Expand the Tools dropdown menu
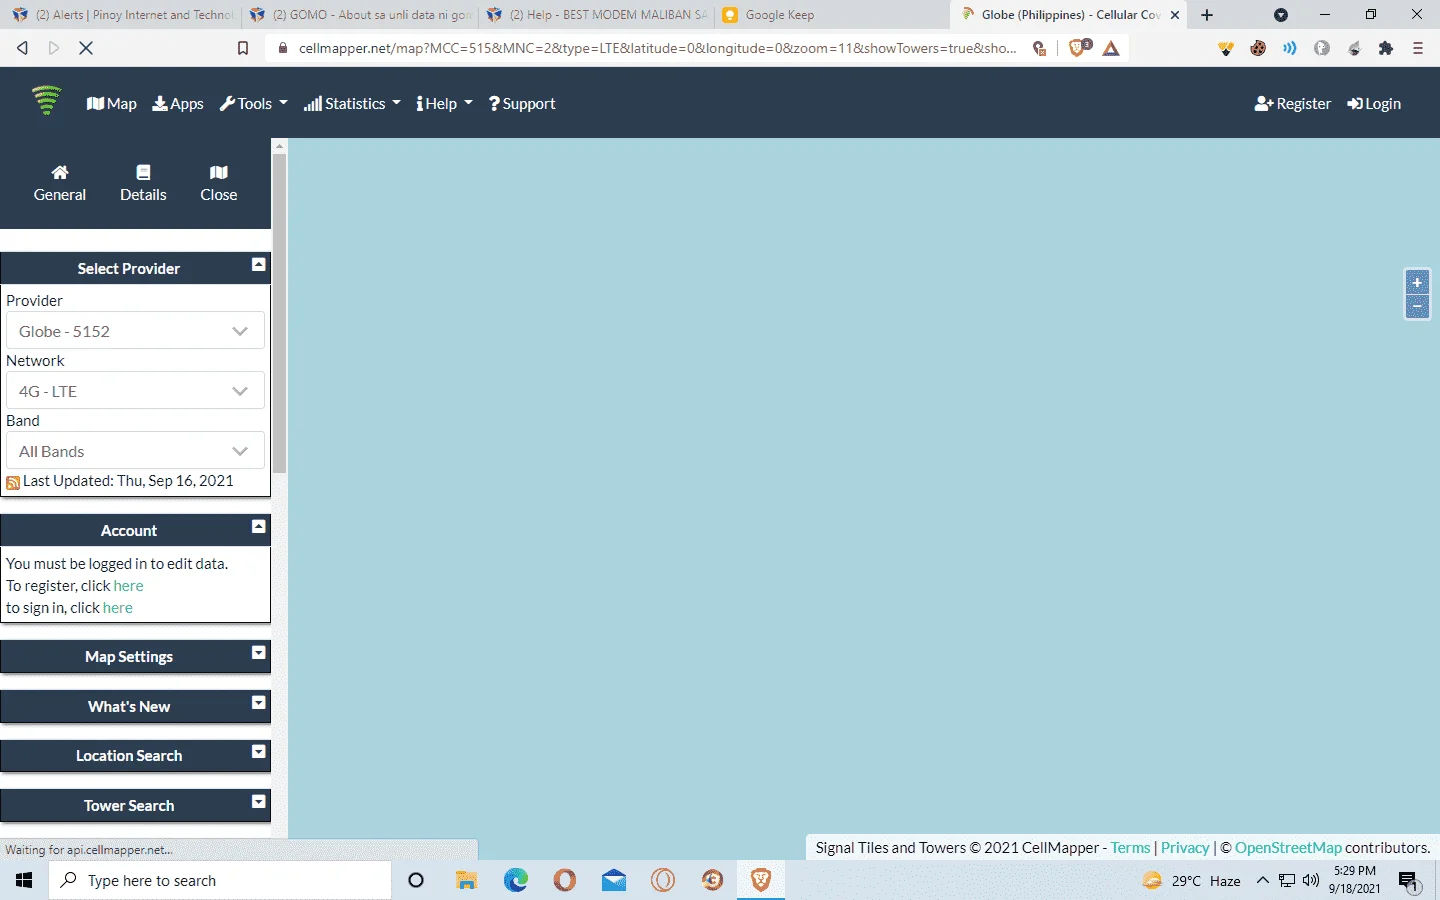 254,104
